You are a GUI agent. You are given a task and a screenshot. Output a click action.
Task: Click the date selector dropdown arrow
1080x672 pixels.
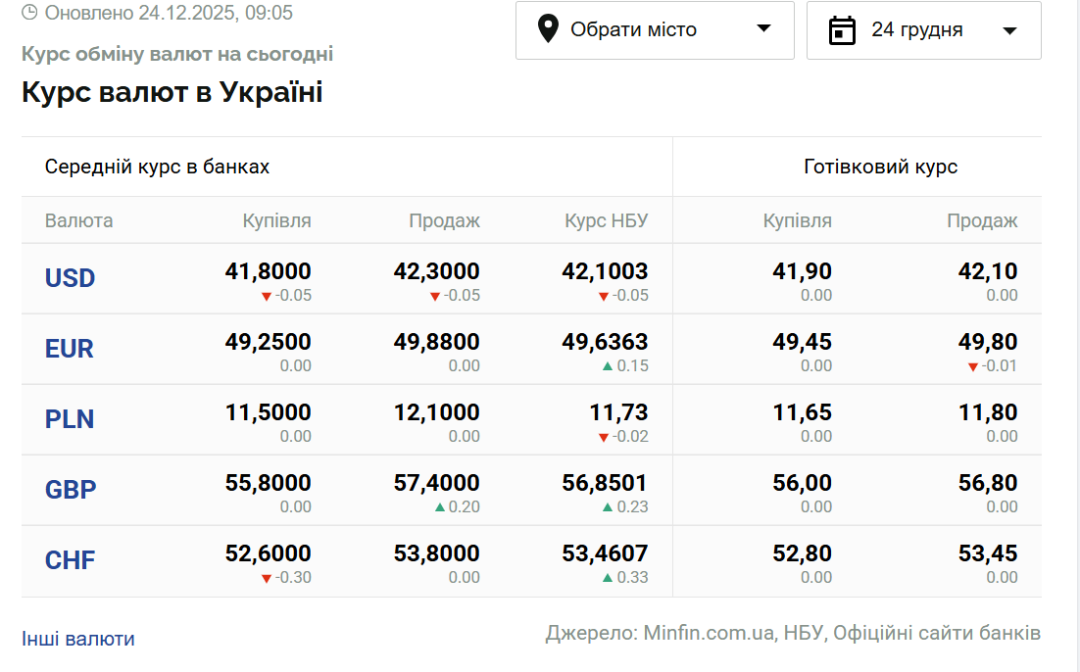click(x=1009, y=30)
